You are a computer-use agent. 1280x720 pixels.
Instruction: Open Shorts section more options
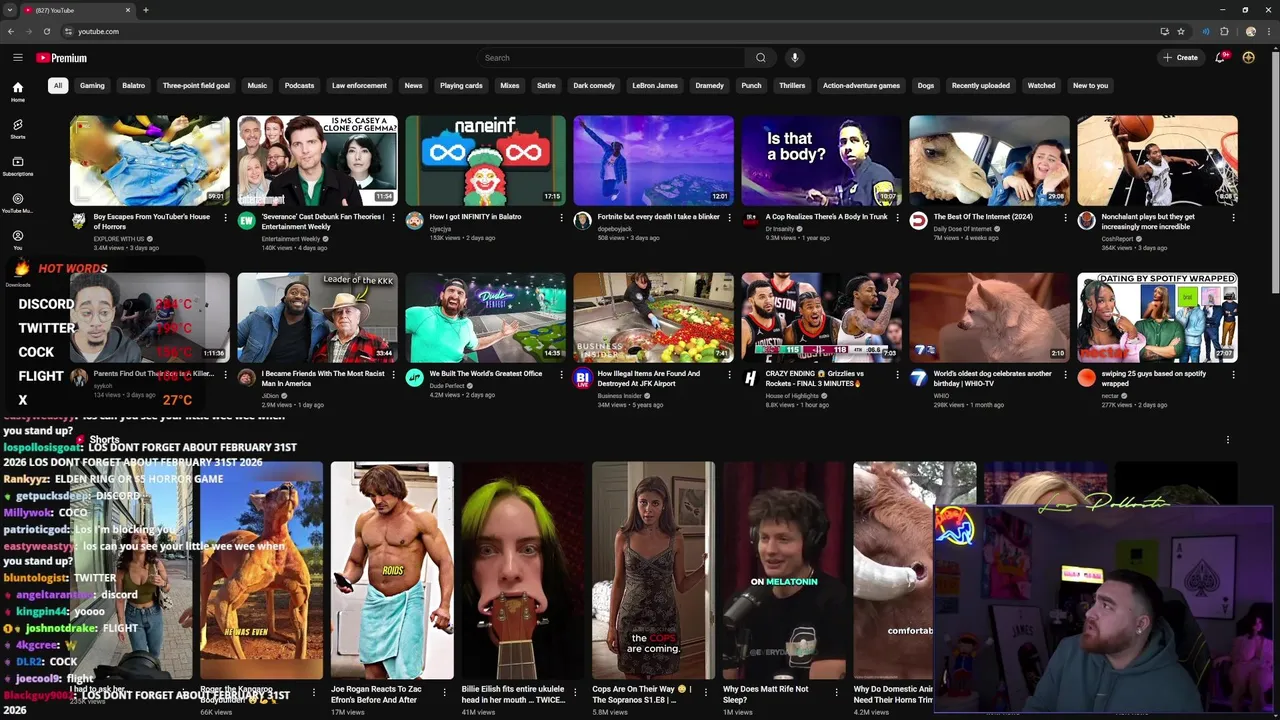1228,440
